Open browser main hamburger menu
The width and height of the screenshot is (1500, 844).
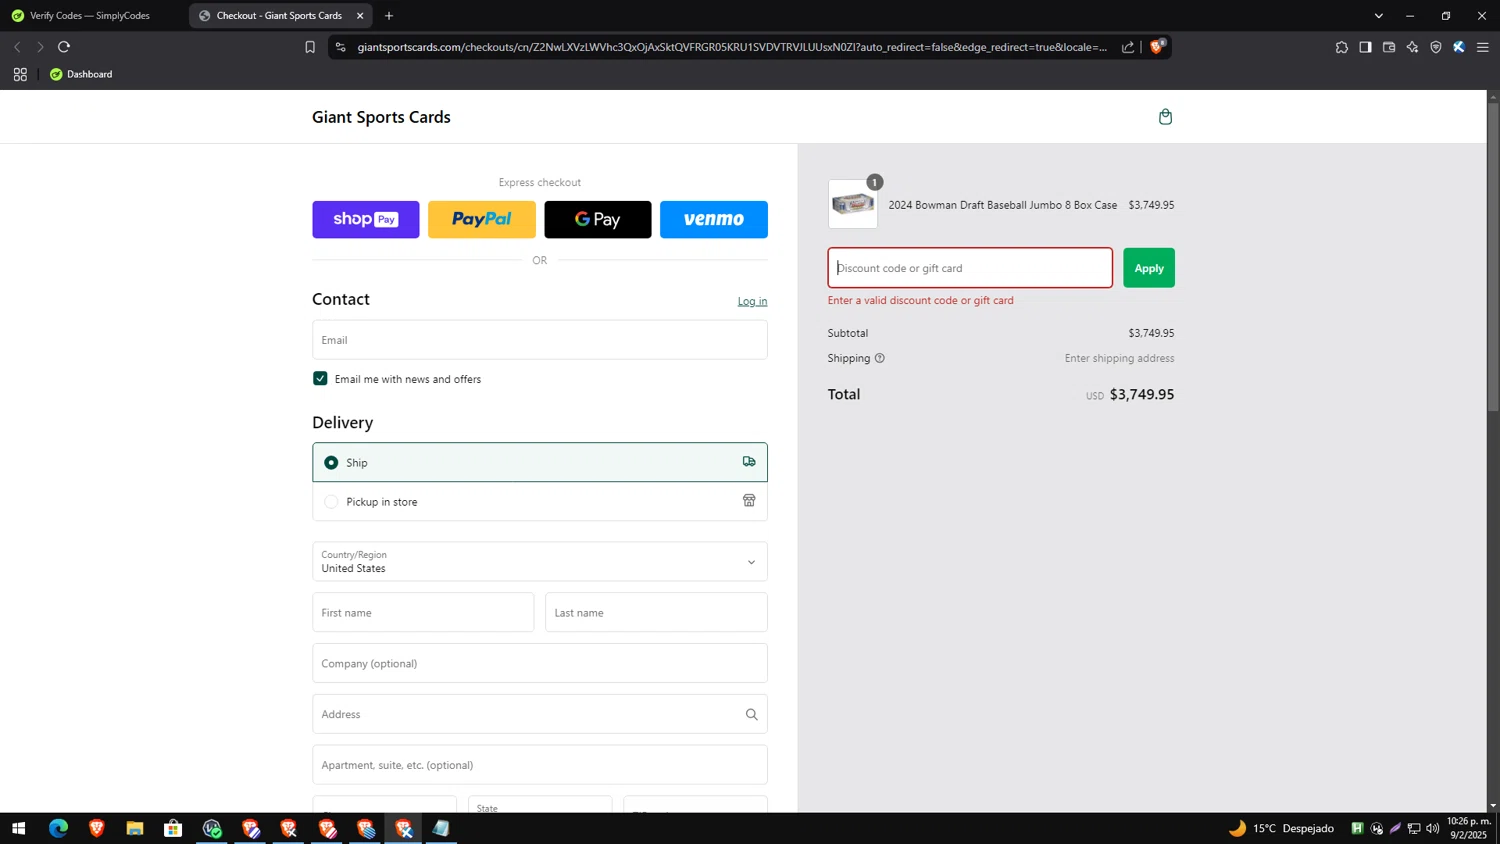tap(1483, 47)
